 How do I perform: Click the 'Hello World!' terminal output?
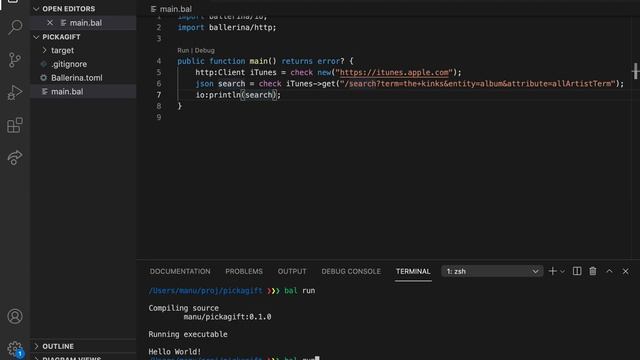pyautogui.click(x=175, y=351)
